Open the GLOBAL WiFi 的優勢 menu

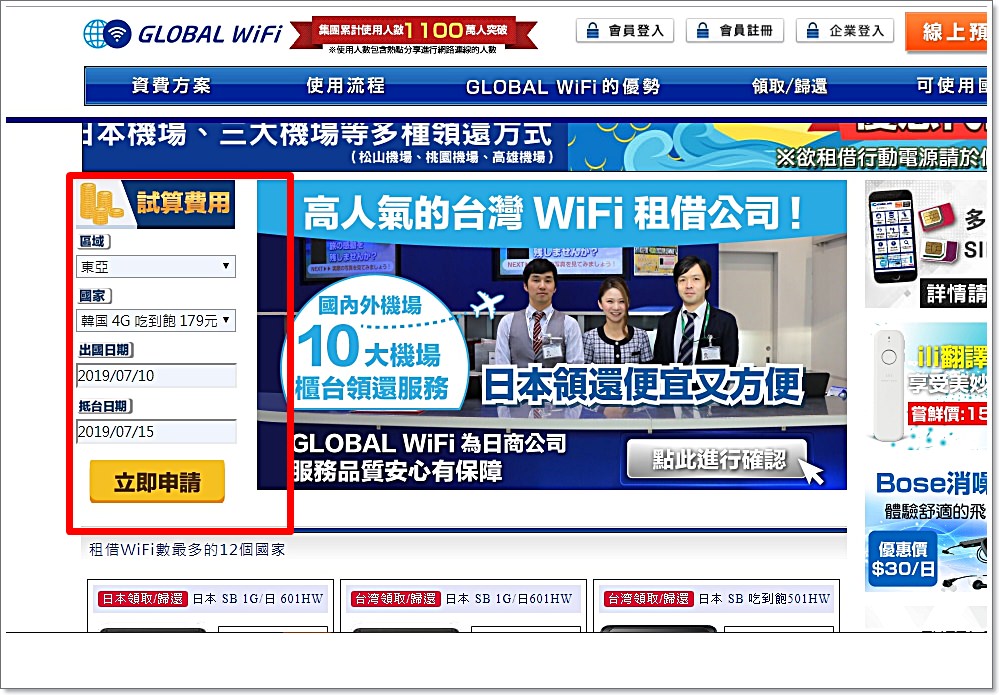pos(563,87)
